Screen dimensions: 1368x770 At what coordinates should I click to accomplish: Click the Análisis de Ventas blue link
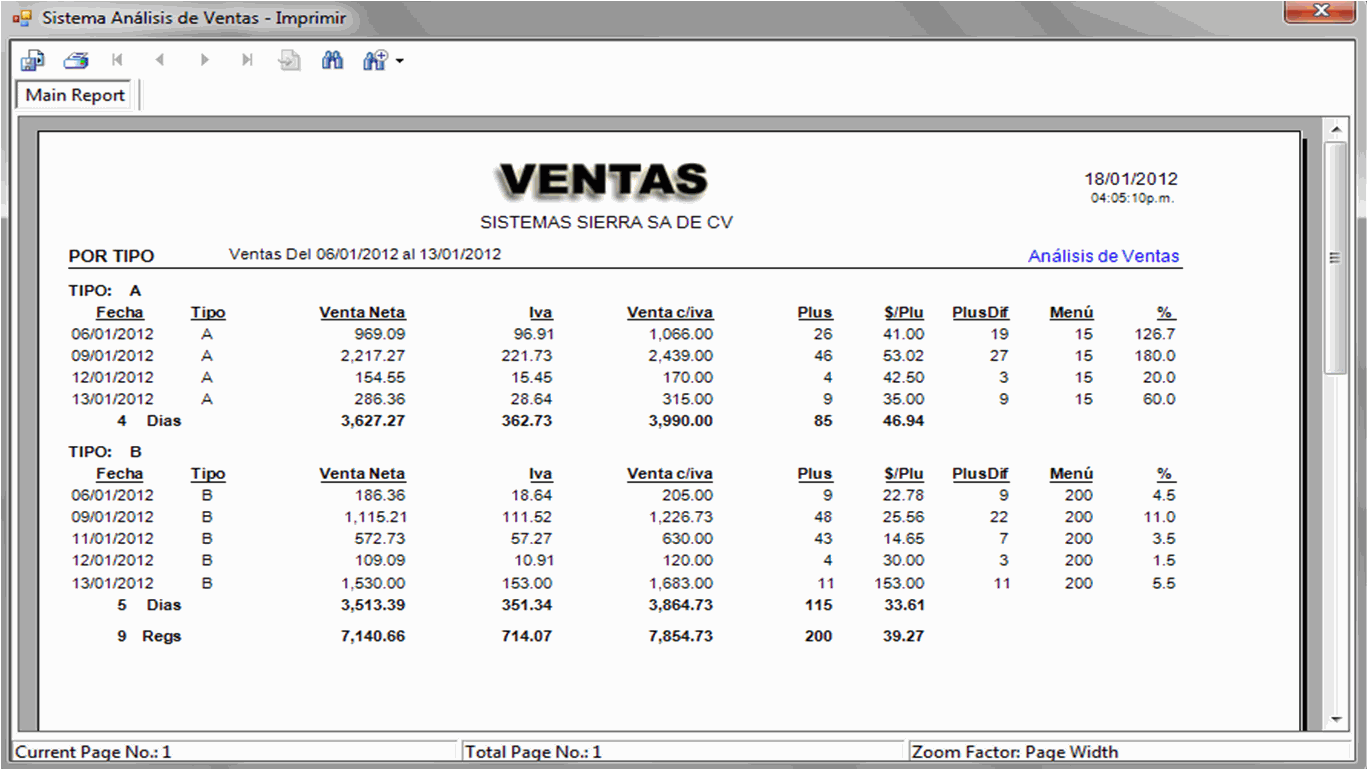[x=1104, y=256]
